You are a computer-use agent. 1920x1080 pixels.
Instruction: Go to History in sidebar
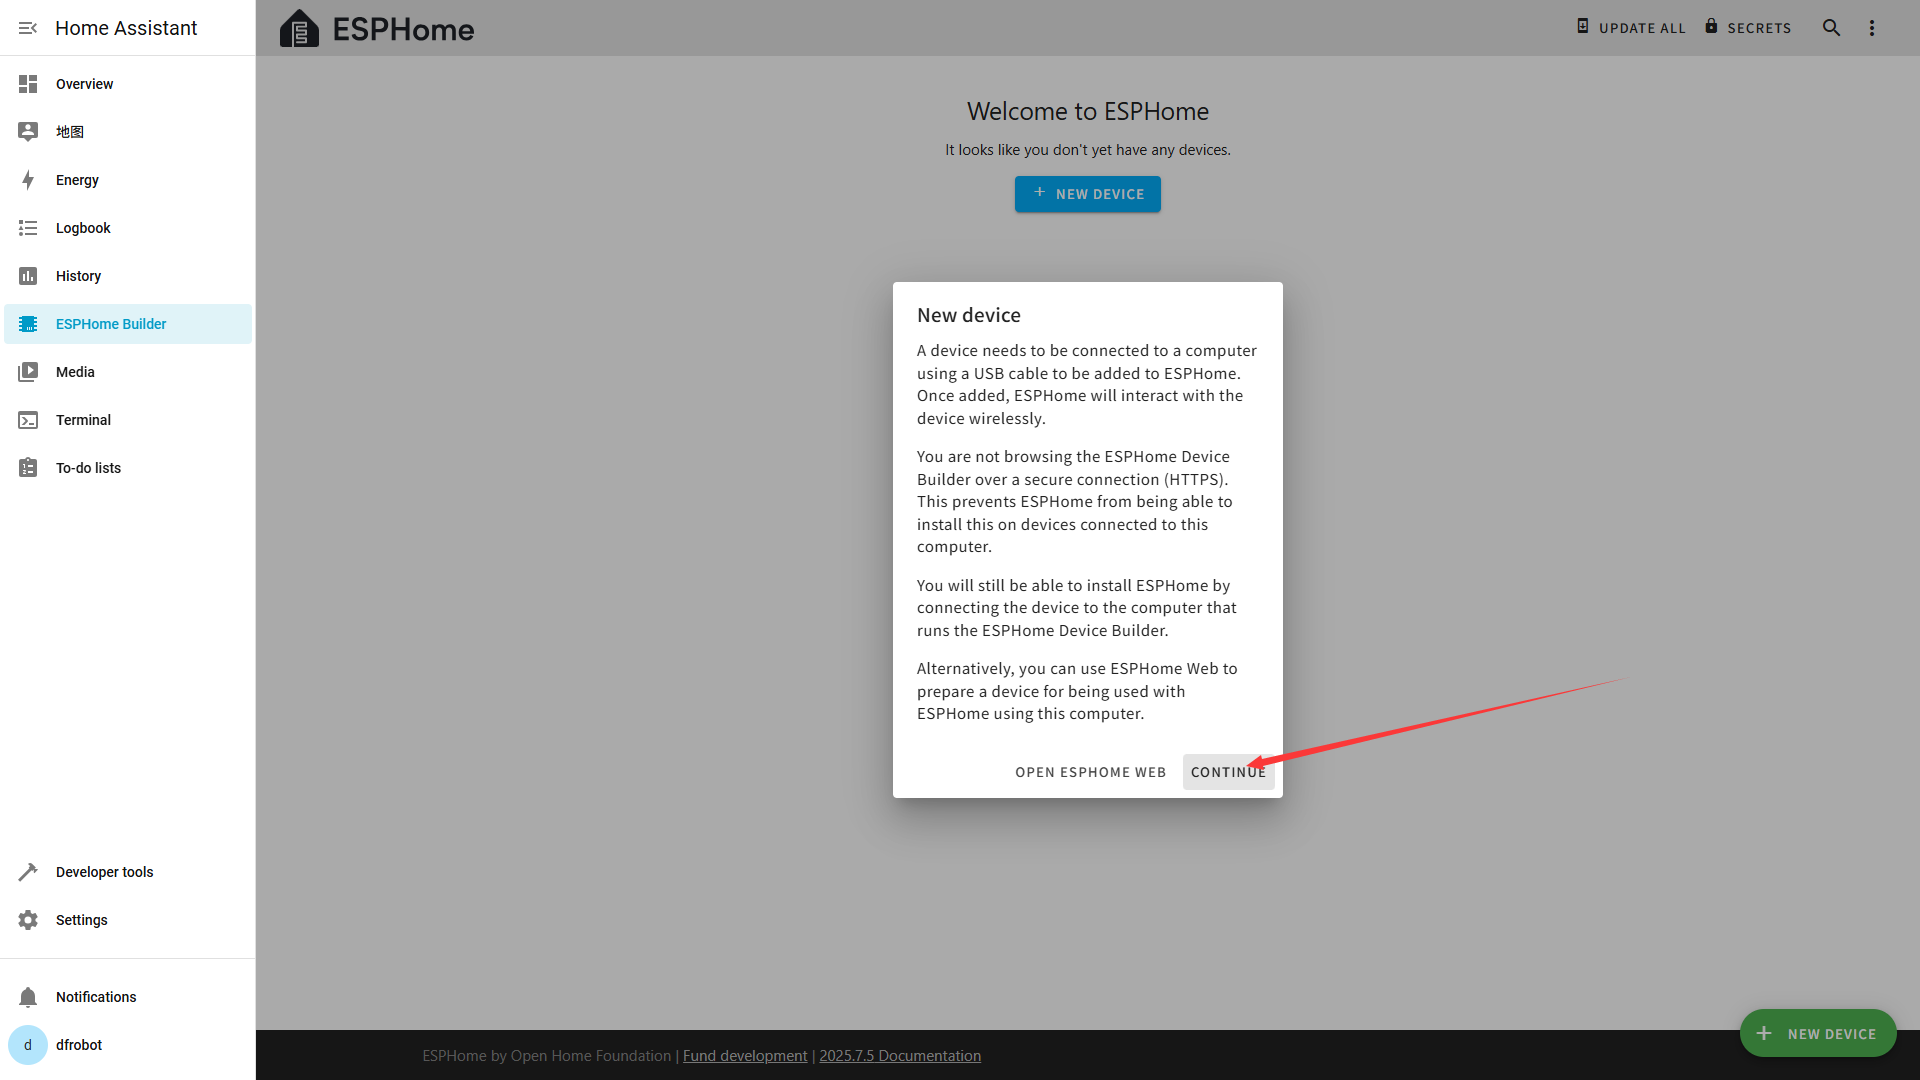pyautogui.click(x=78, y=276)
